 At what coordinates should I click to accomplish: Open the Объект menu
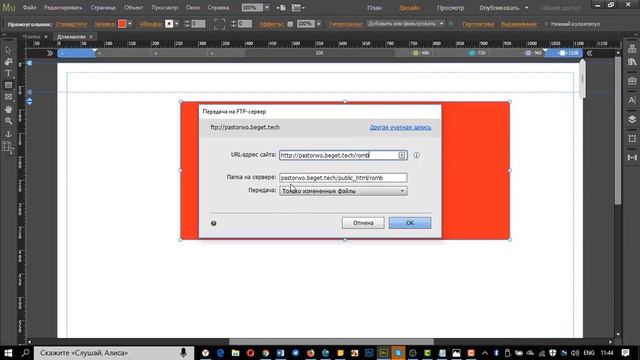pos(133,8)
